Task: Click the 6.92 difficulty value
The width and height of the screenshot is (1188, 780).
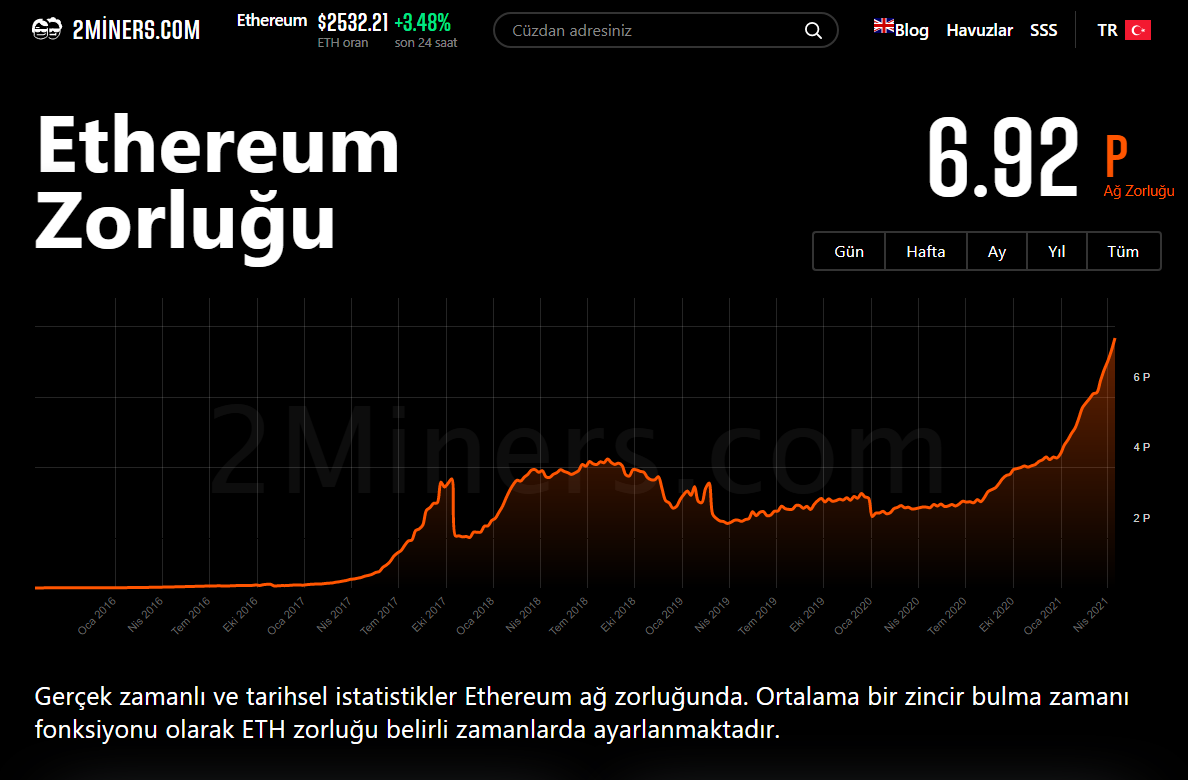Action: (x=1002, y=159)
